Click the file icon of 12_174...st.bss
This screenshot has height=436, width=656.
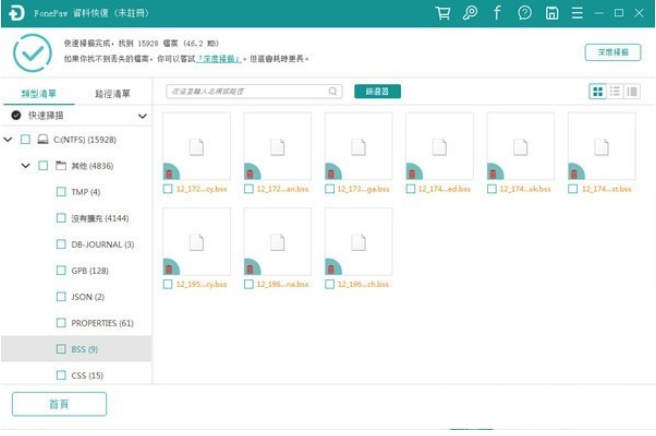click(x=602, y=147)
